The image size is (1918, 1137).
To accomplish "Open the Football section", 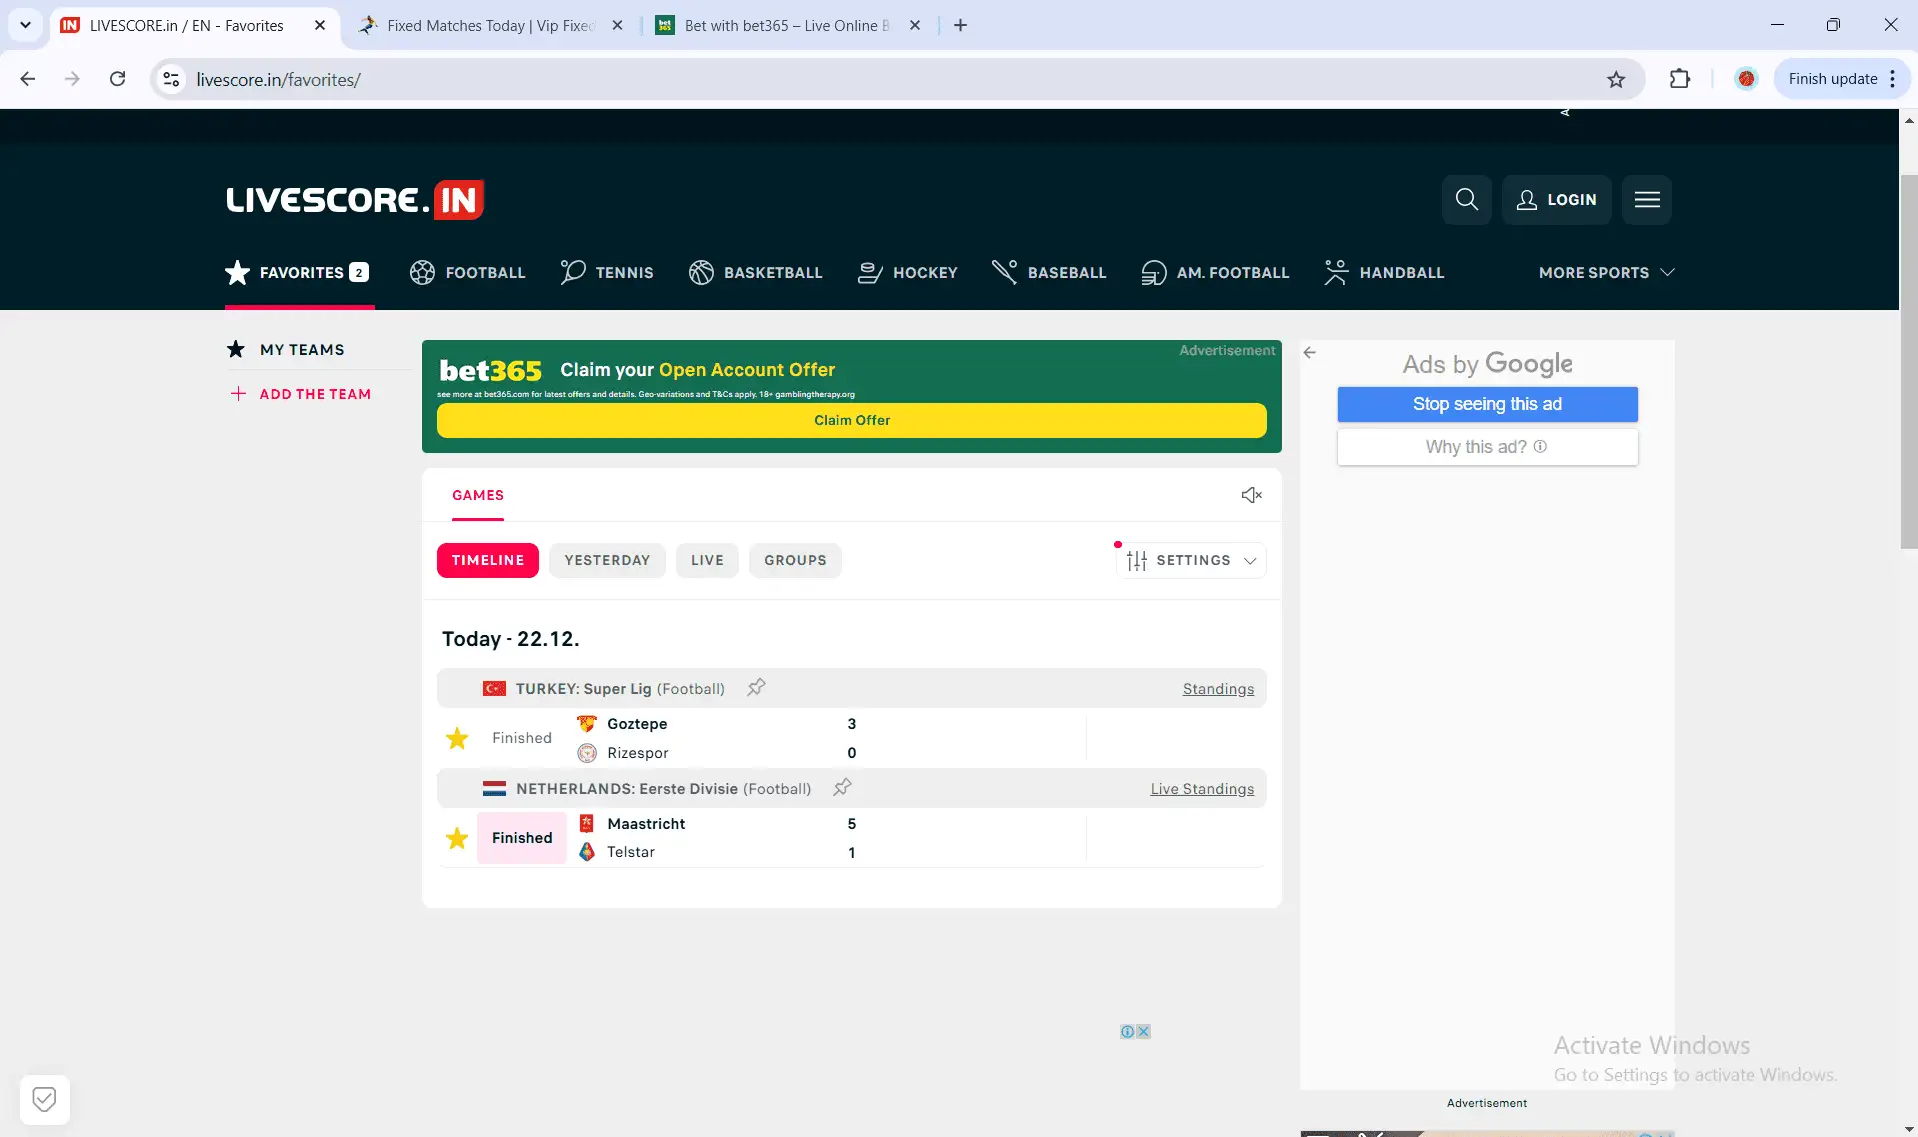I will 467,272.
